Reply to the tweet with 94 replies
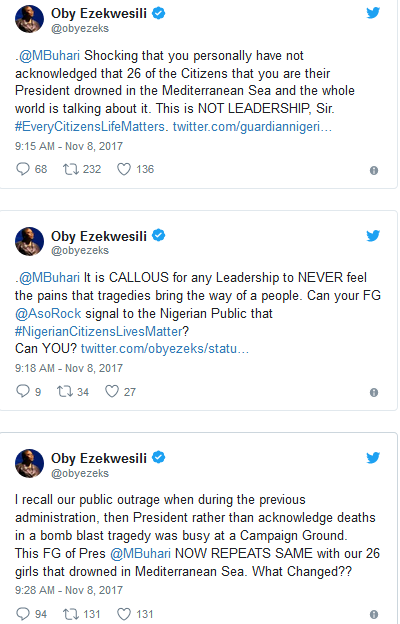The image size is (400, 624). 23,614
